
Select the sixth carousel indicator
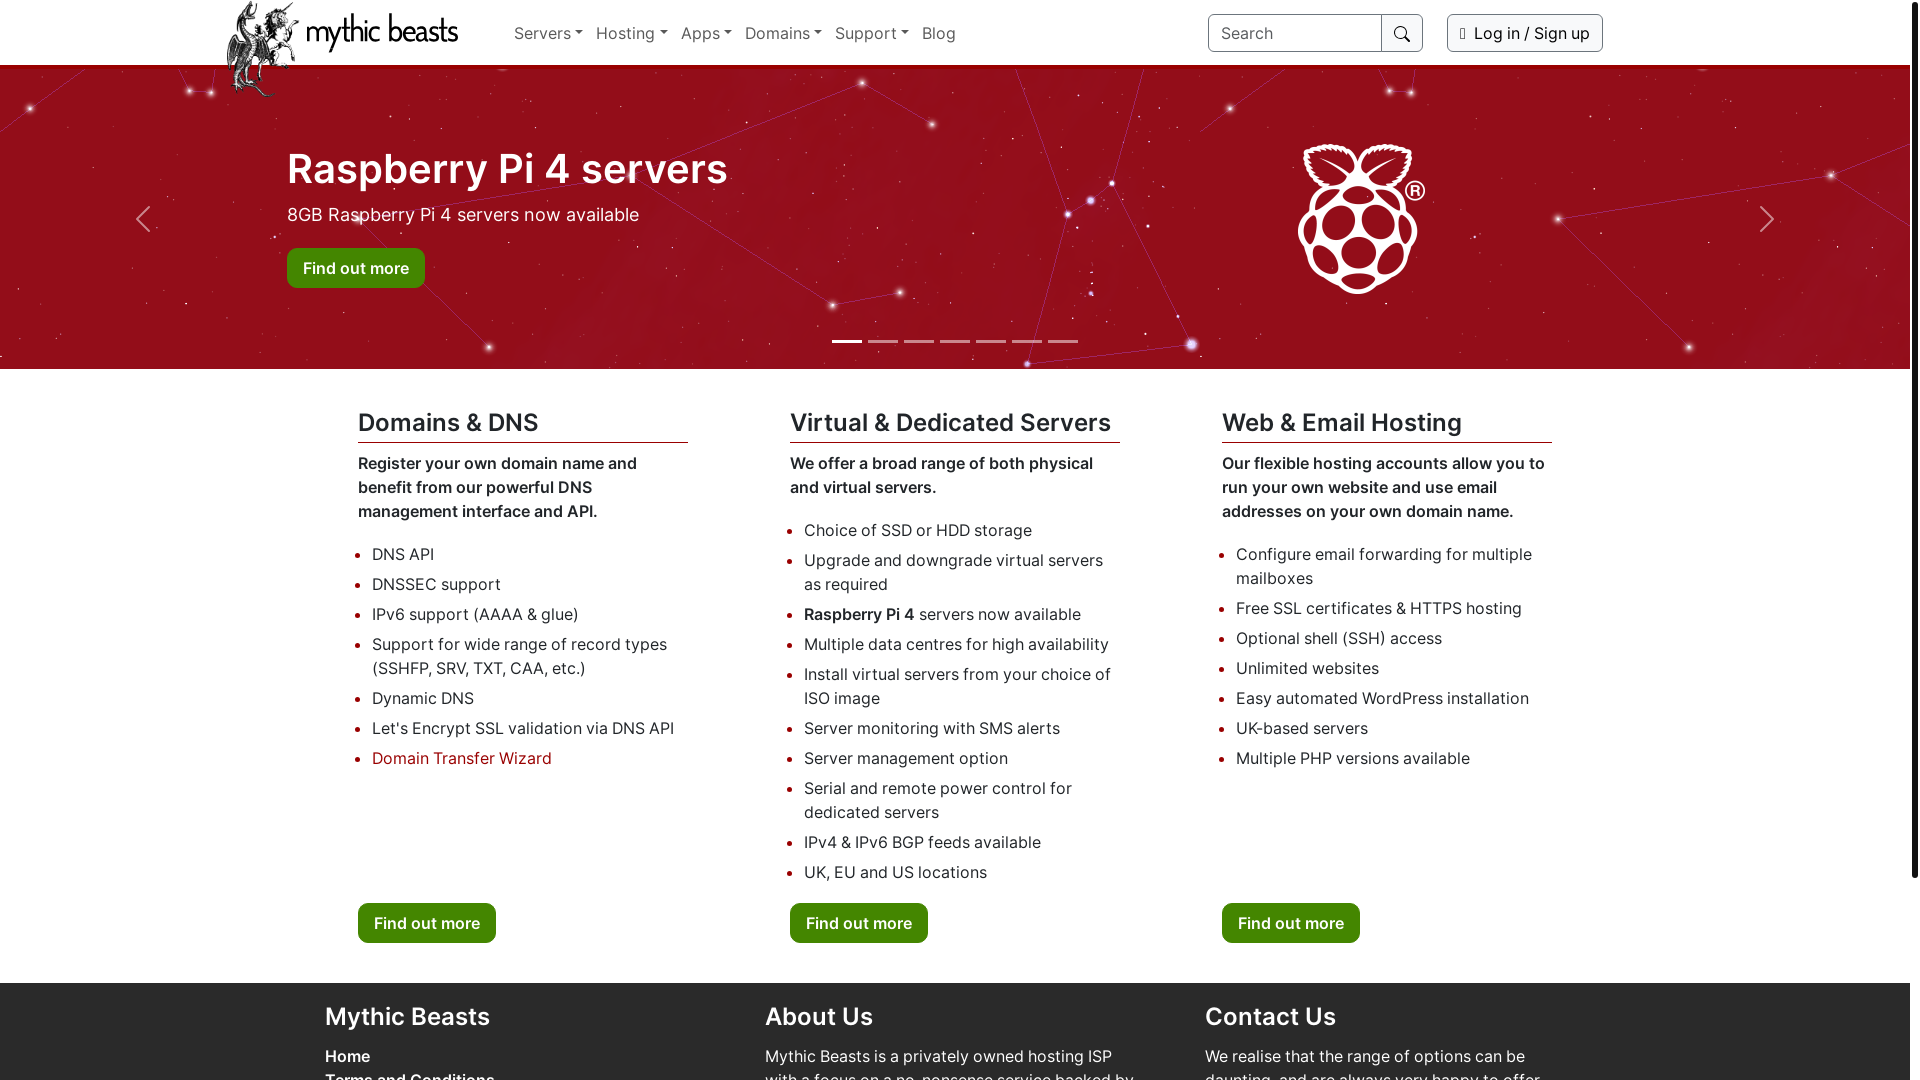(x=1027, y=341)
